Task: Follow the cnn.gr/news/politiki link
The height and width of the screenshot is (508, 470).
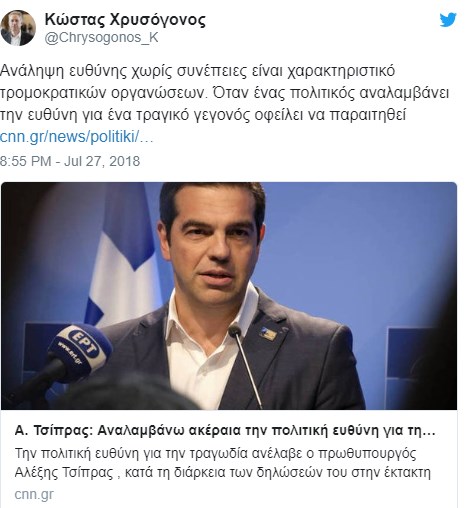Action: (x=76, y=137)
